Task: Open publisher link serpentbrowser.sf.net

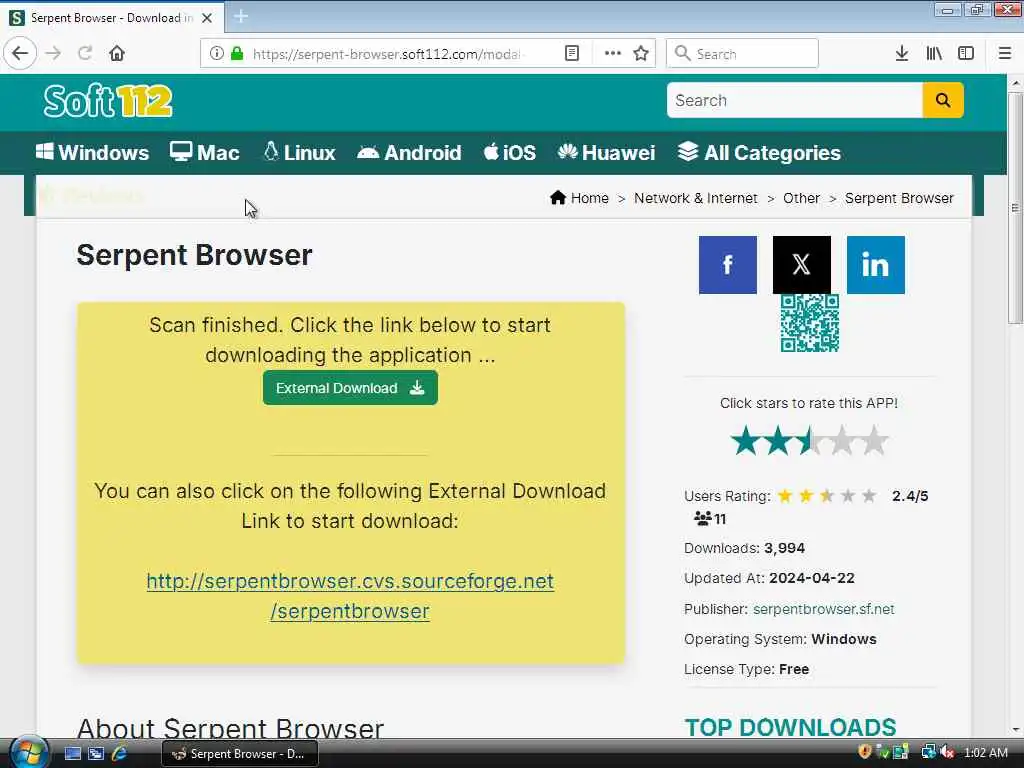Action: tap(824, 609)
